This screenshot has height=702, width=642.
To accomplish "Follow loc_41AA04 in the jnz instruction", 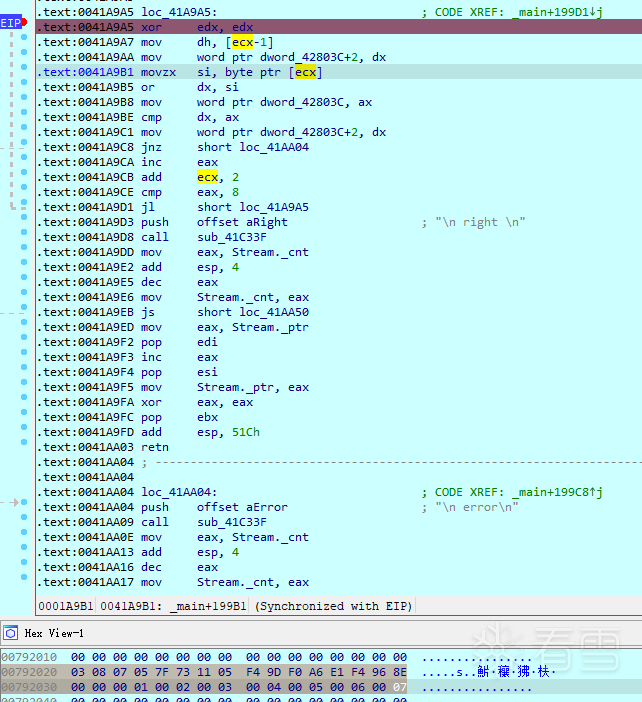I will [x=274, y=147].
